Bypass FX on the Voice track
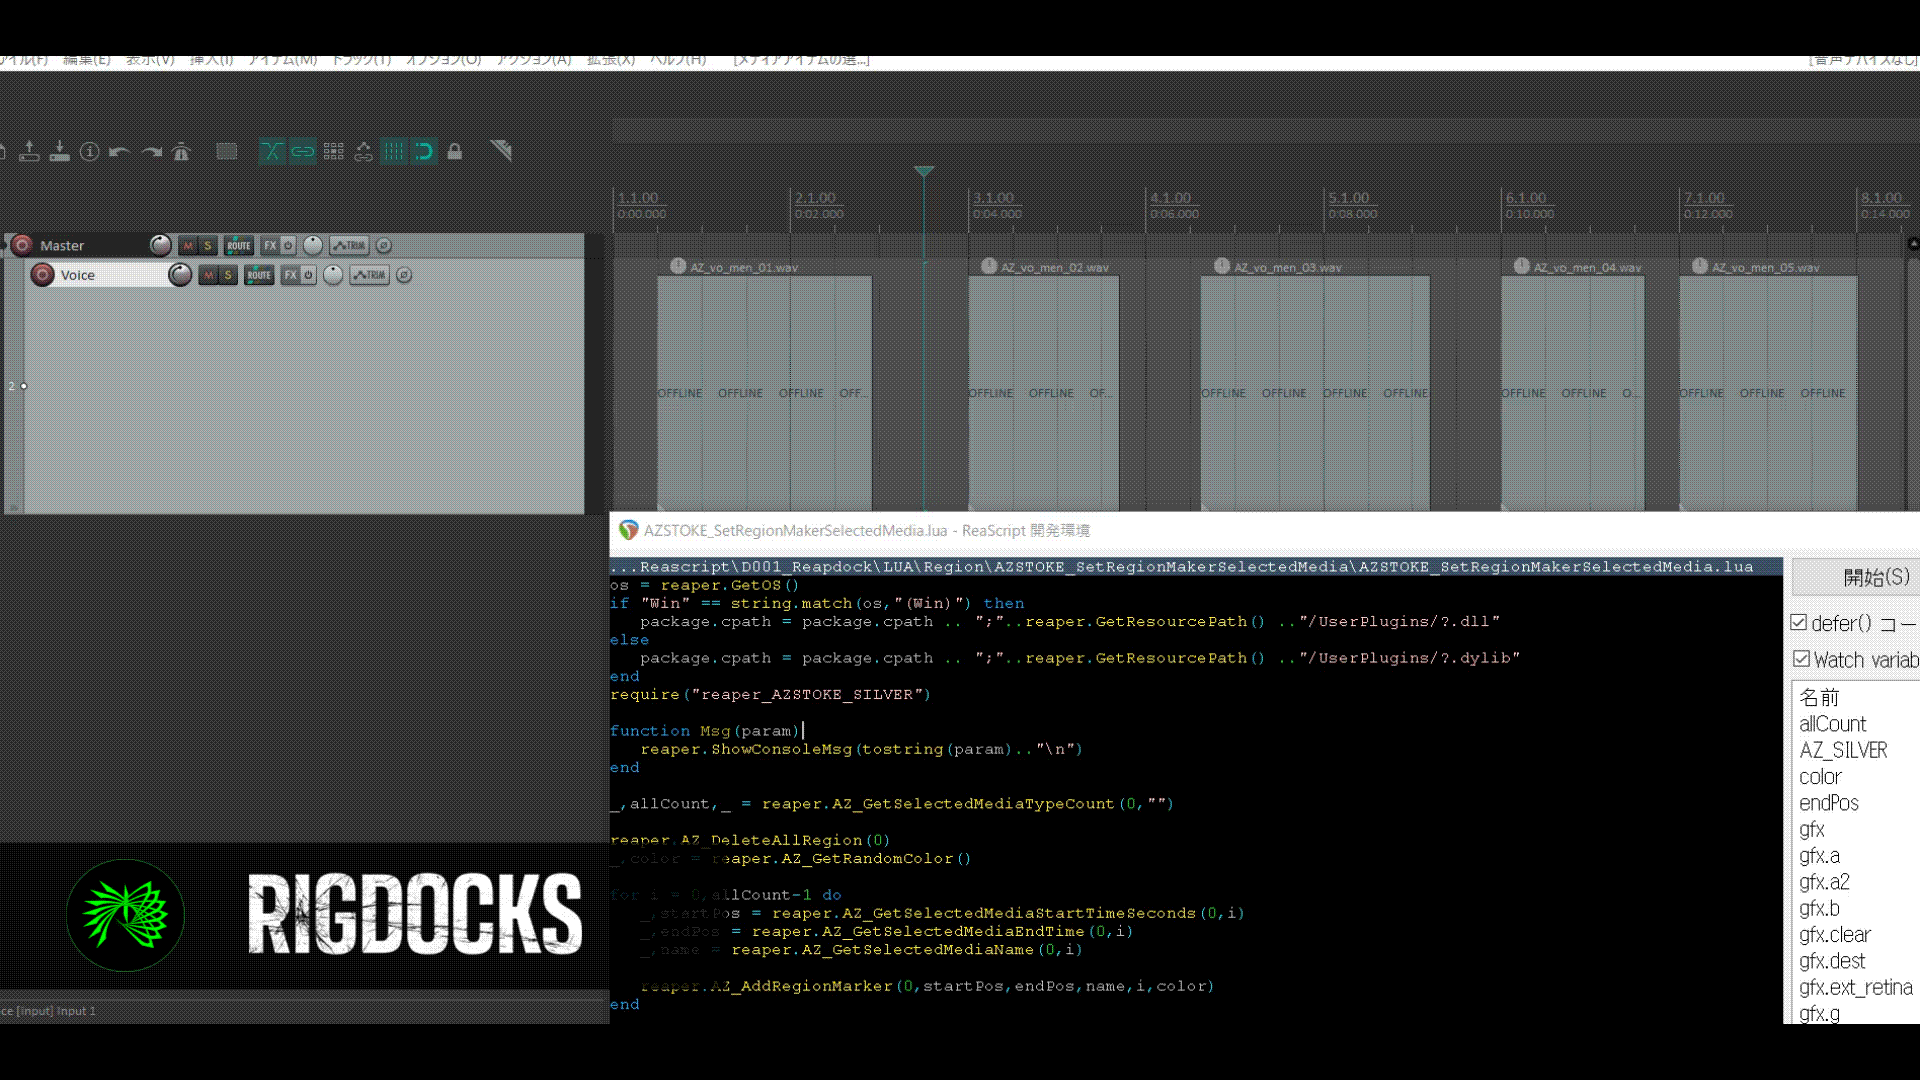Viewport: 1920px width, 1080px height. click(309, 275)
